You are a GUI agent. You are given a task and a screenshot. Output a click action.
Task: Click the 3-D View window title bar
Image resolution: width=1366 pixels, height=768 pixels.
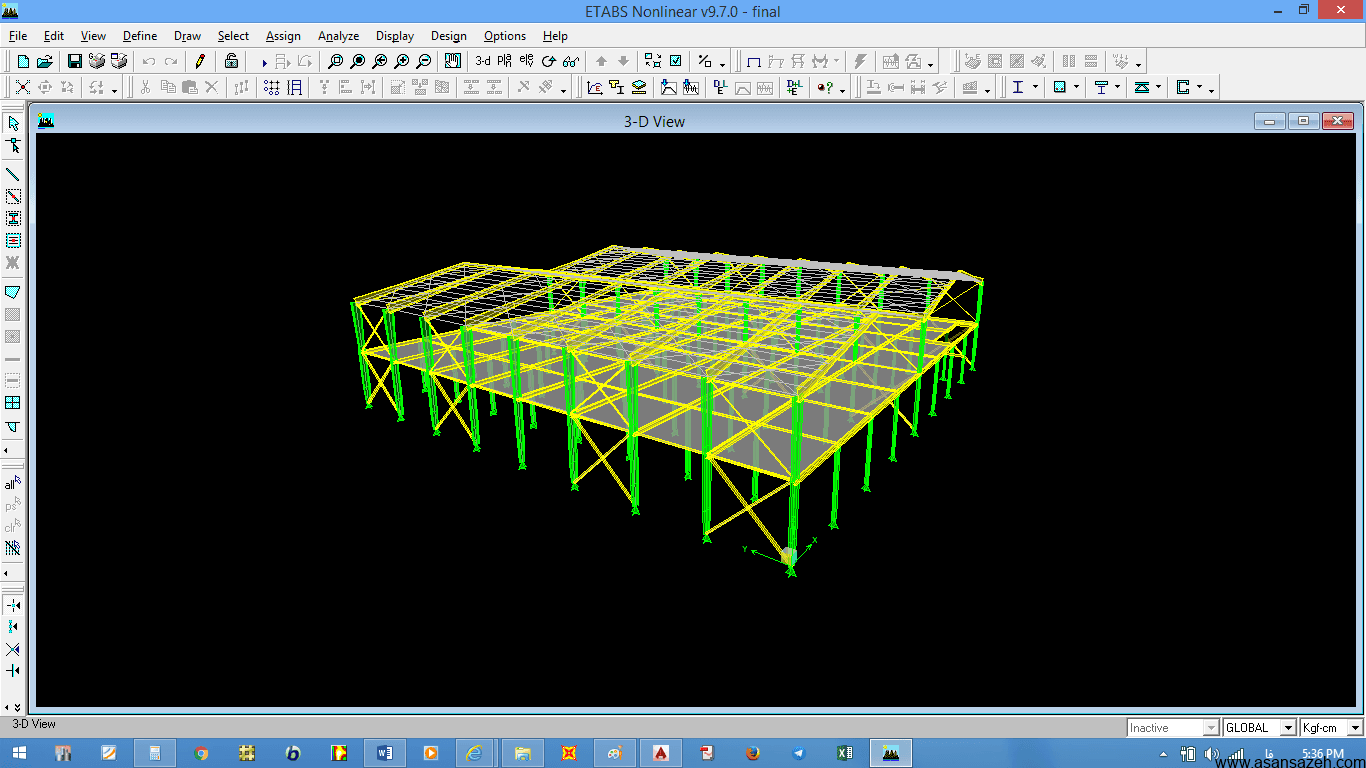[x=654, y=121]
